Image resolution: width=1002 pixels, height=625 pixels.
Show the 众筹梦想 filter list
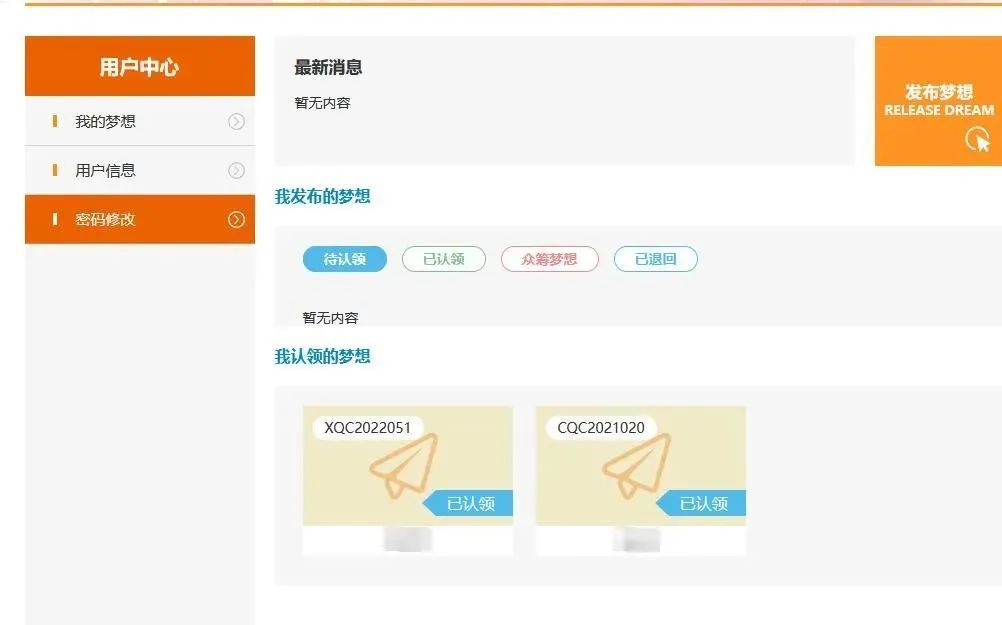549,259
